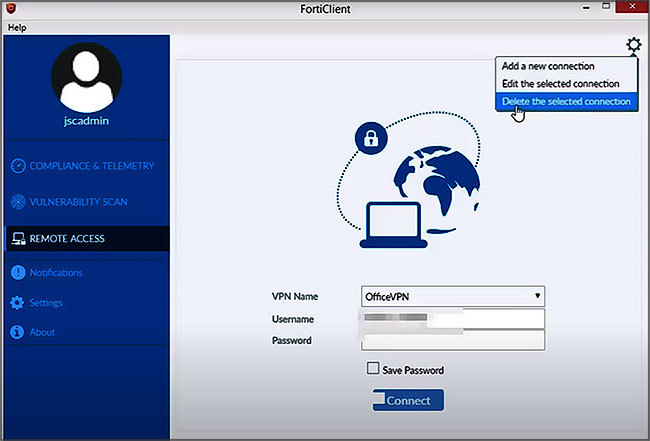Click the About info icon

point(17,332)
